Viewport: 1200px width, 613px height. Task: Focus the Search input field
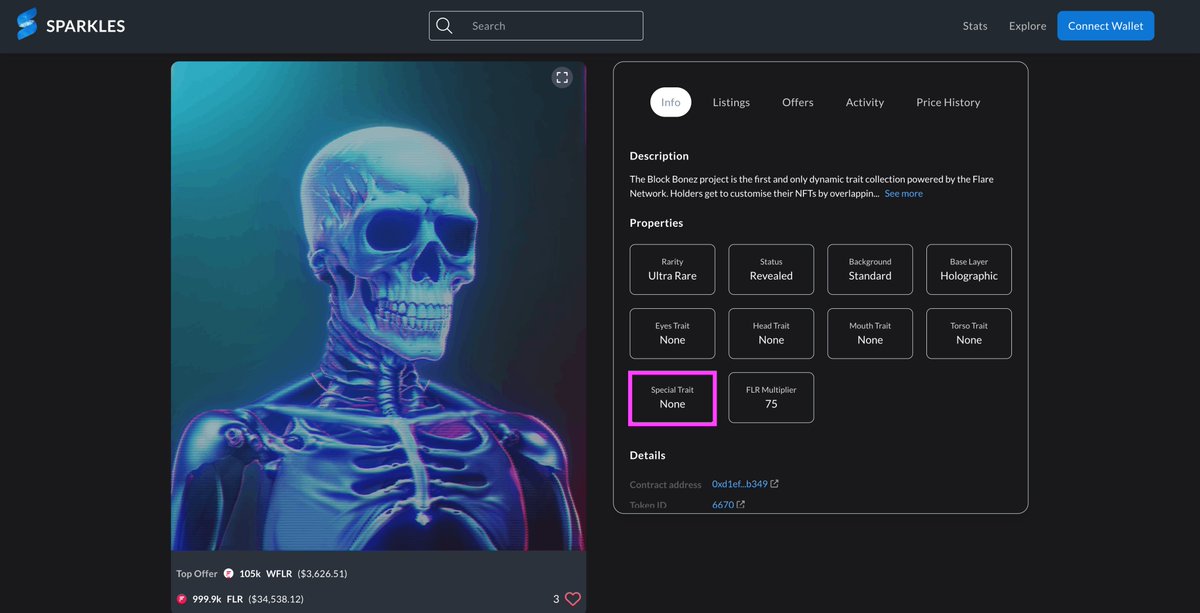pyautogui.click(x=536, y=26)
